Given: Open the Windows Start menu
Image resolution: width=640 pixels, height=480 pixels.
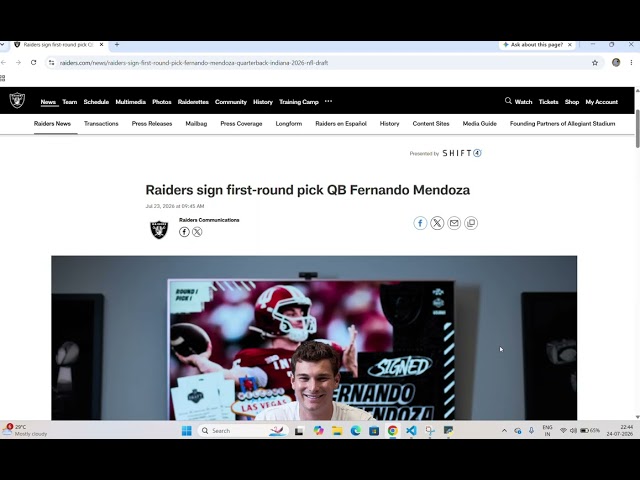Looking at the screenshot, I should pyautogui.click(x=187, y=431).
